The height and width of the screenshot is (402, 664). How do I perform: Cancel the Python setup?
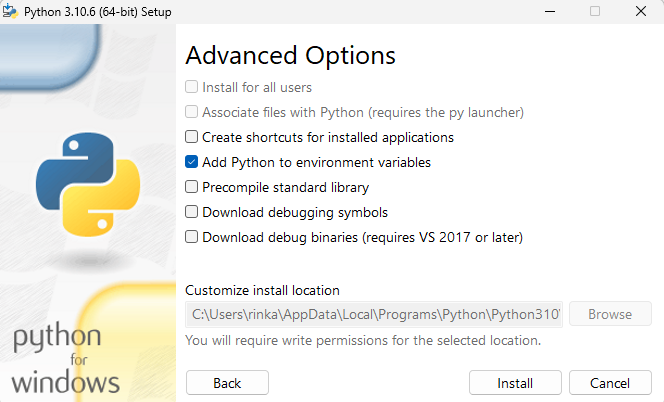click(x=610, y=383)
